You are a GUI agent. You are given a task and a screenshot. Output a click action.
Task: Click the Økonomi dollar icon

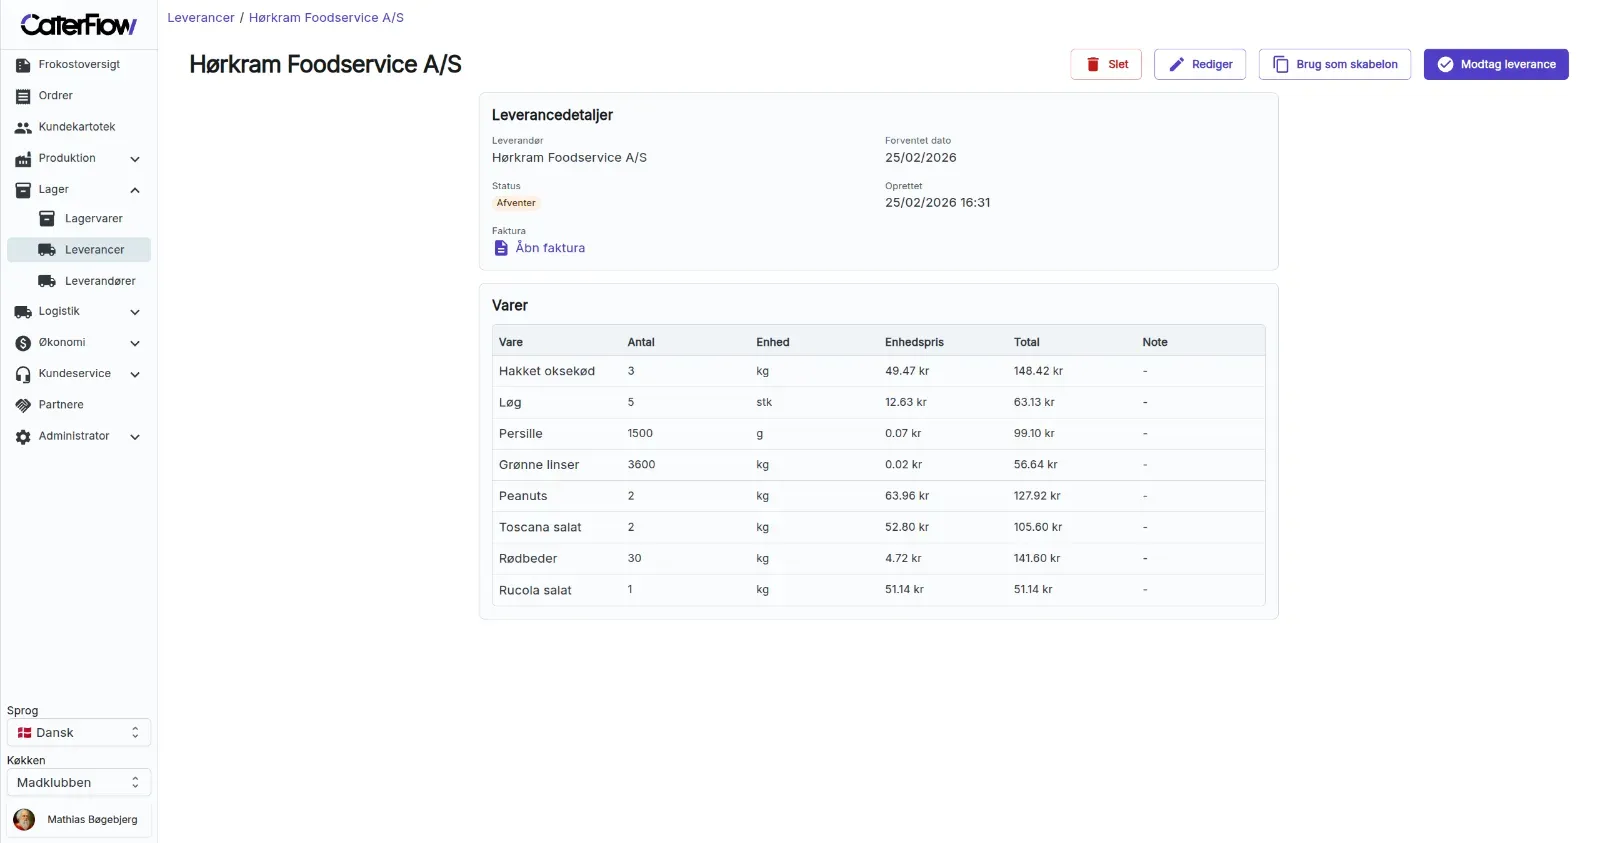point(23,343)
